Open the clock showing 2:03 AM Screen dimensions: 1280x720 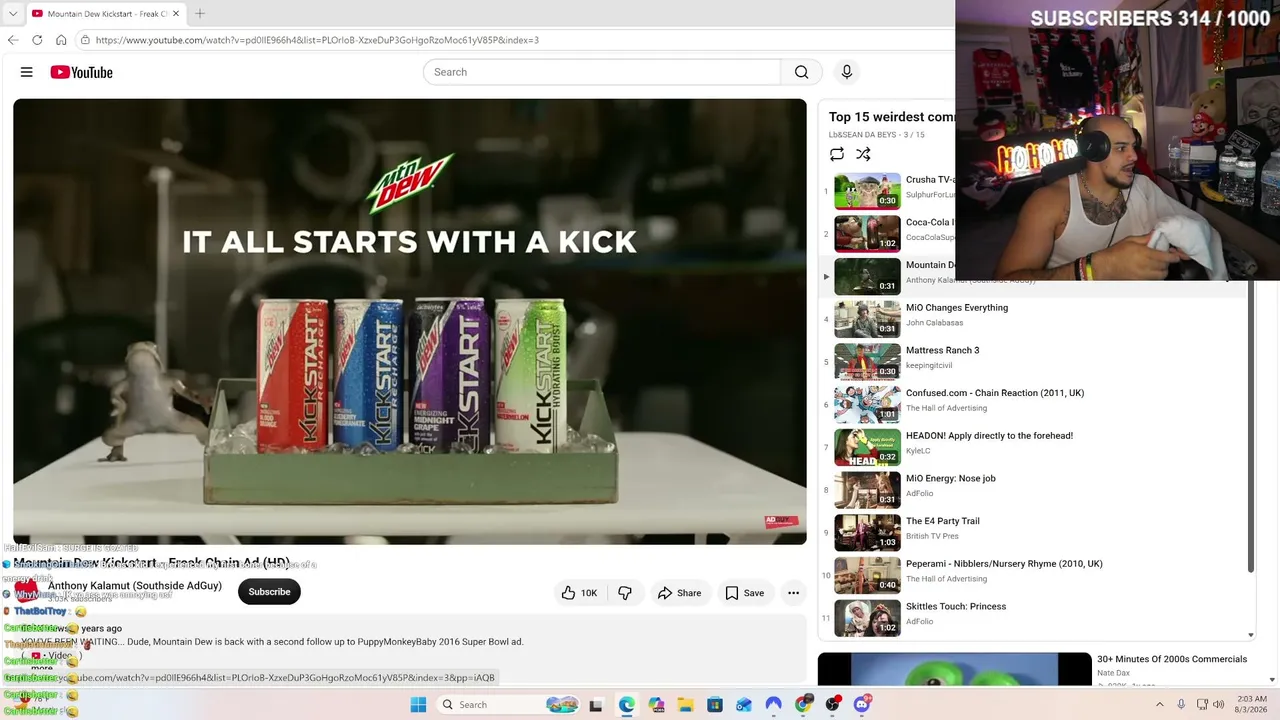click(x=1252, y=705)
